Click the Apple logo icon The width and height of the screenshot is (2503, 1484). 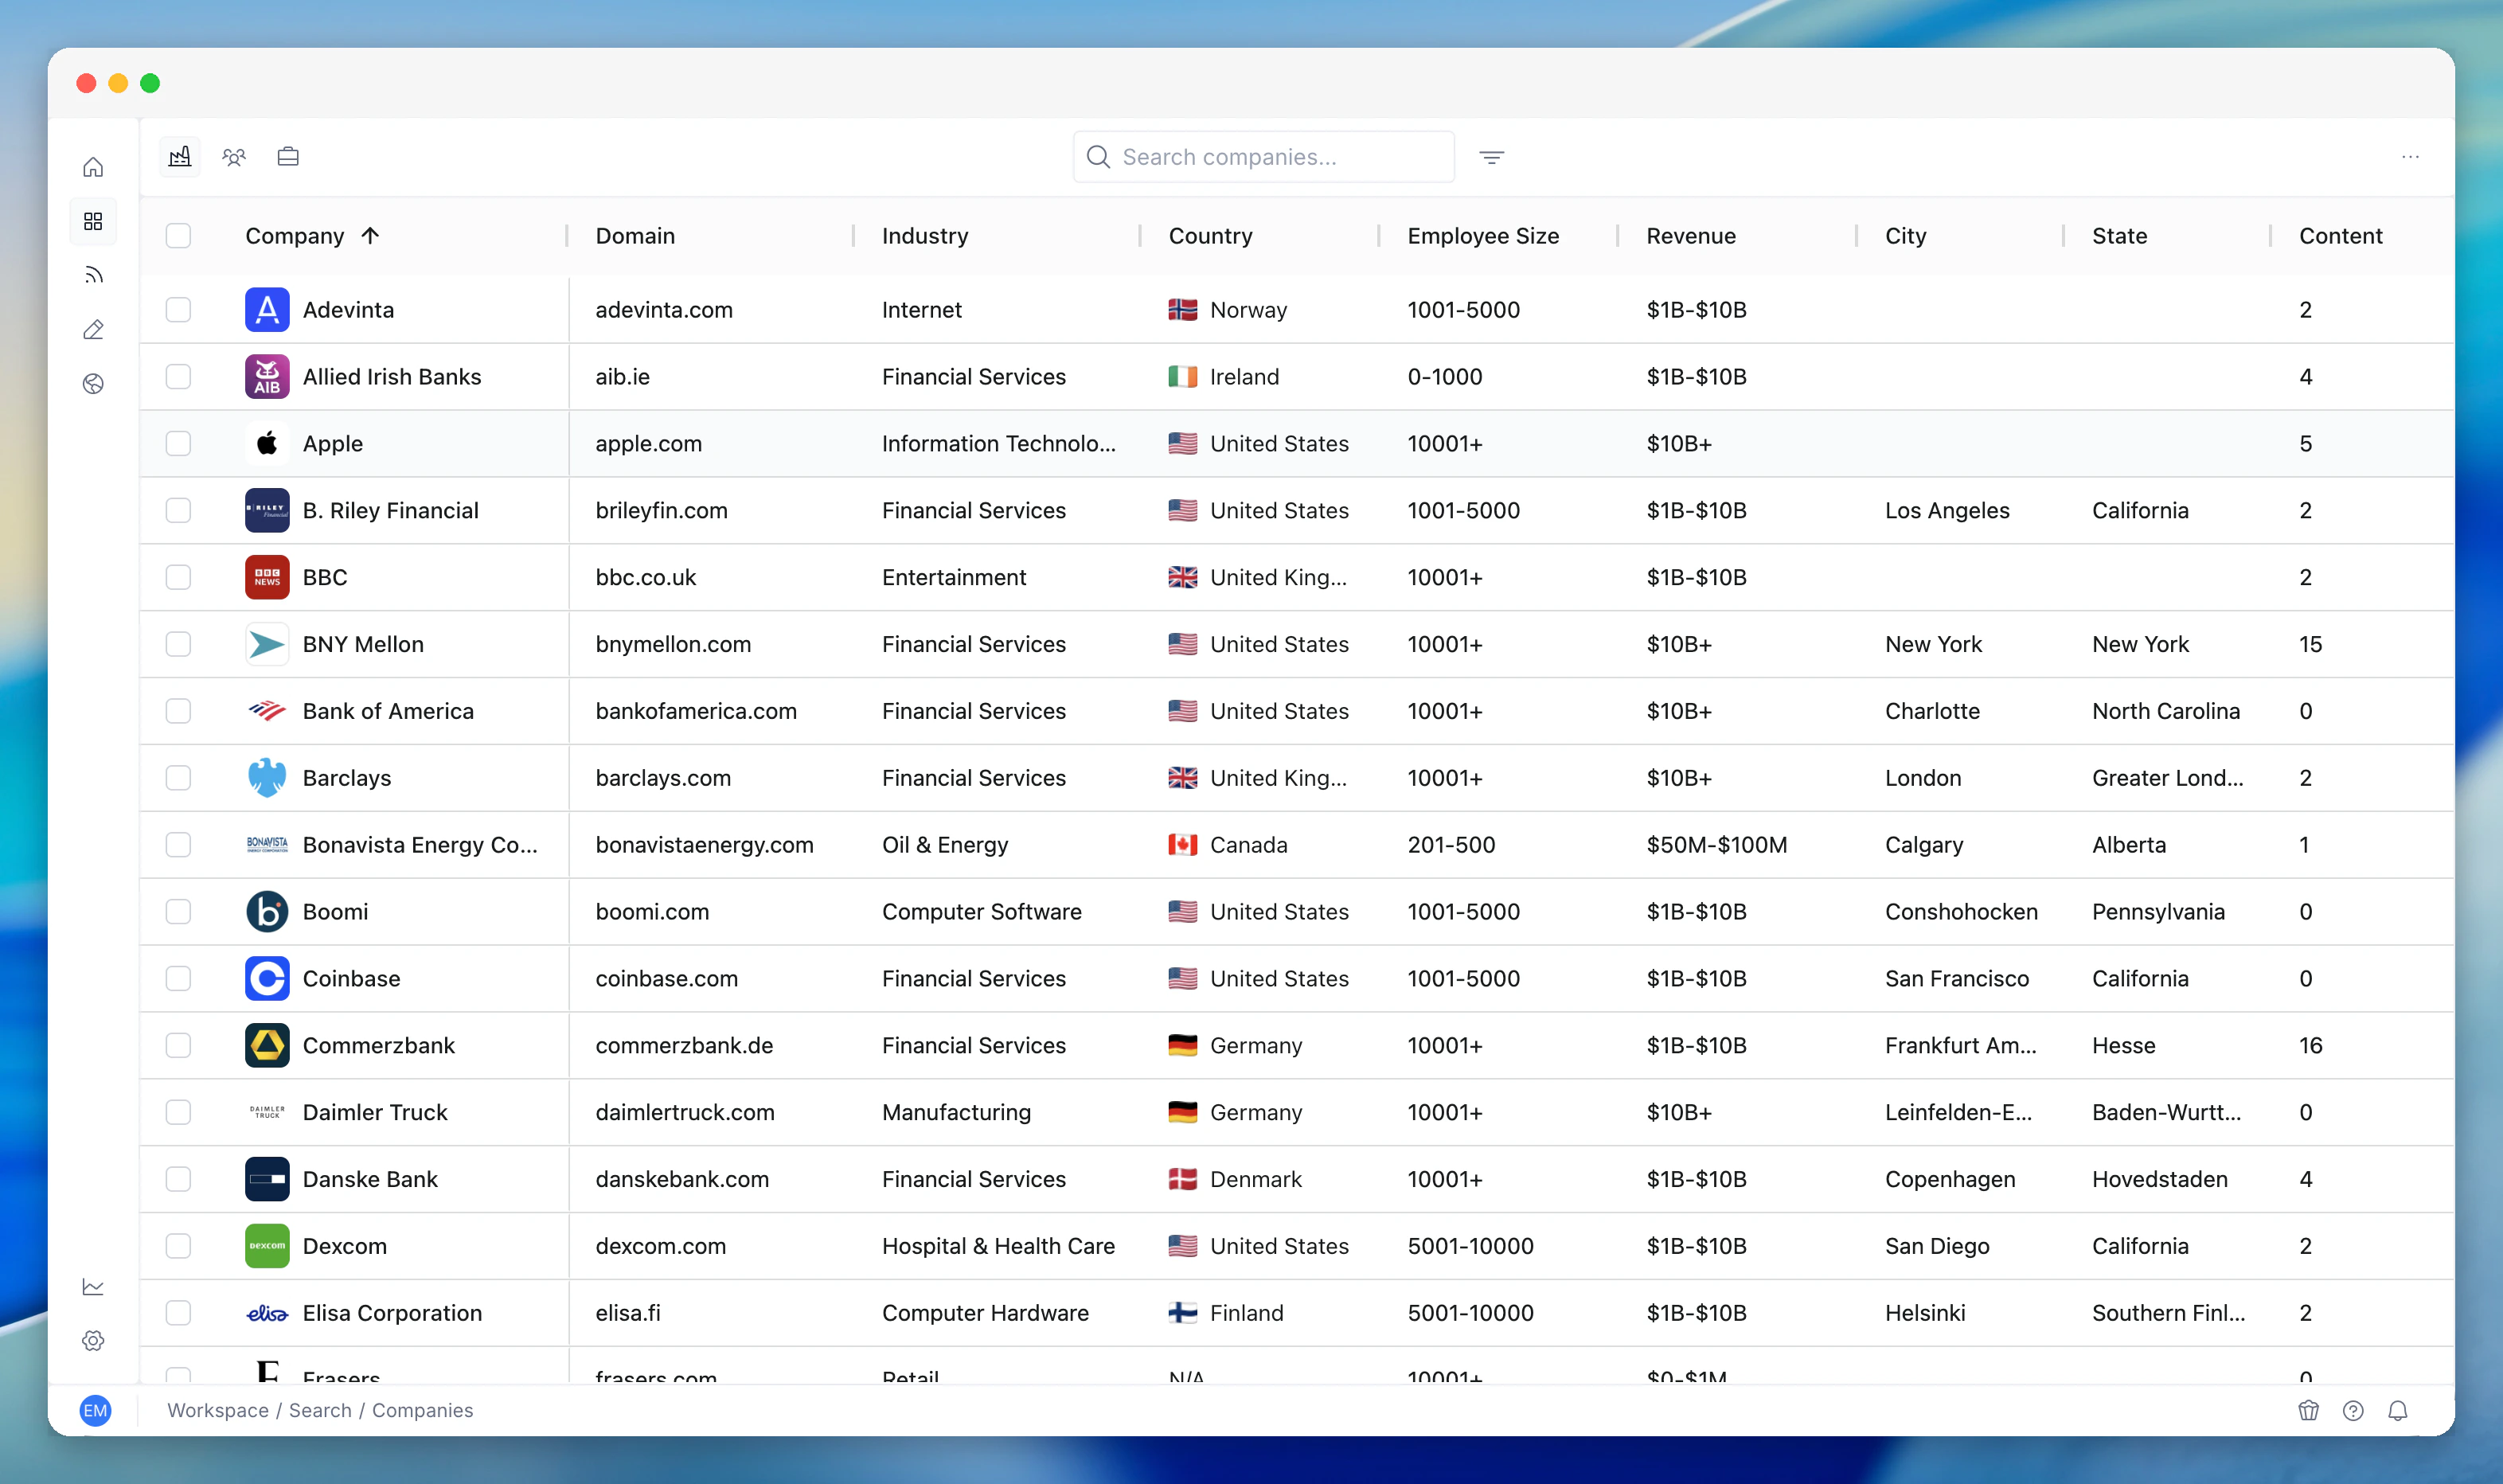[267, 444]
